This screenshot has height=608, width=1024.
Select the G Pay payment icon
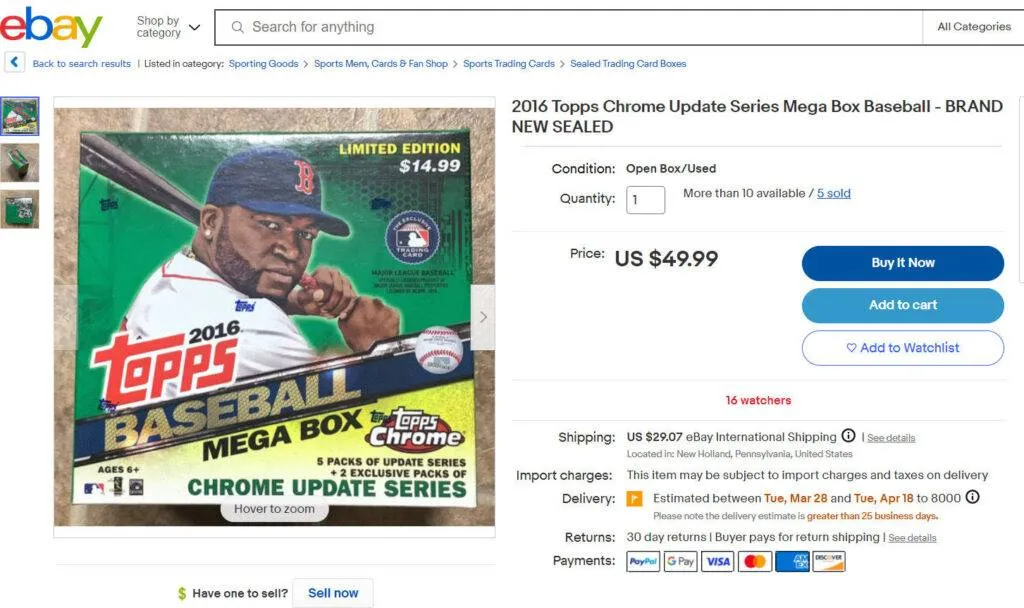680,561
